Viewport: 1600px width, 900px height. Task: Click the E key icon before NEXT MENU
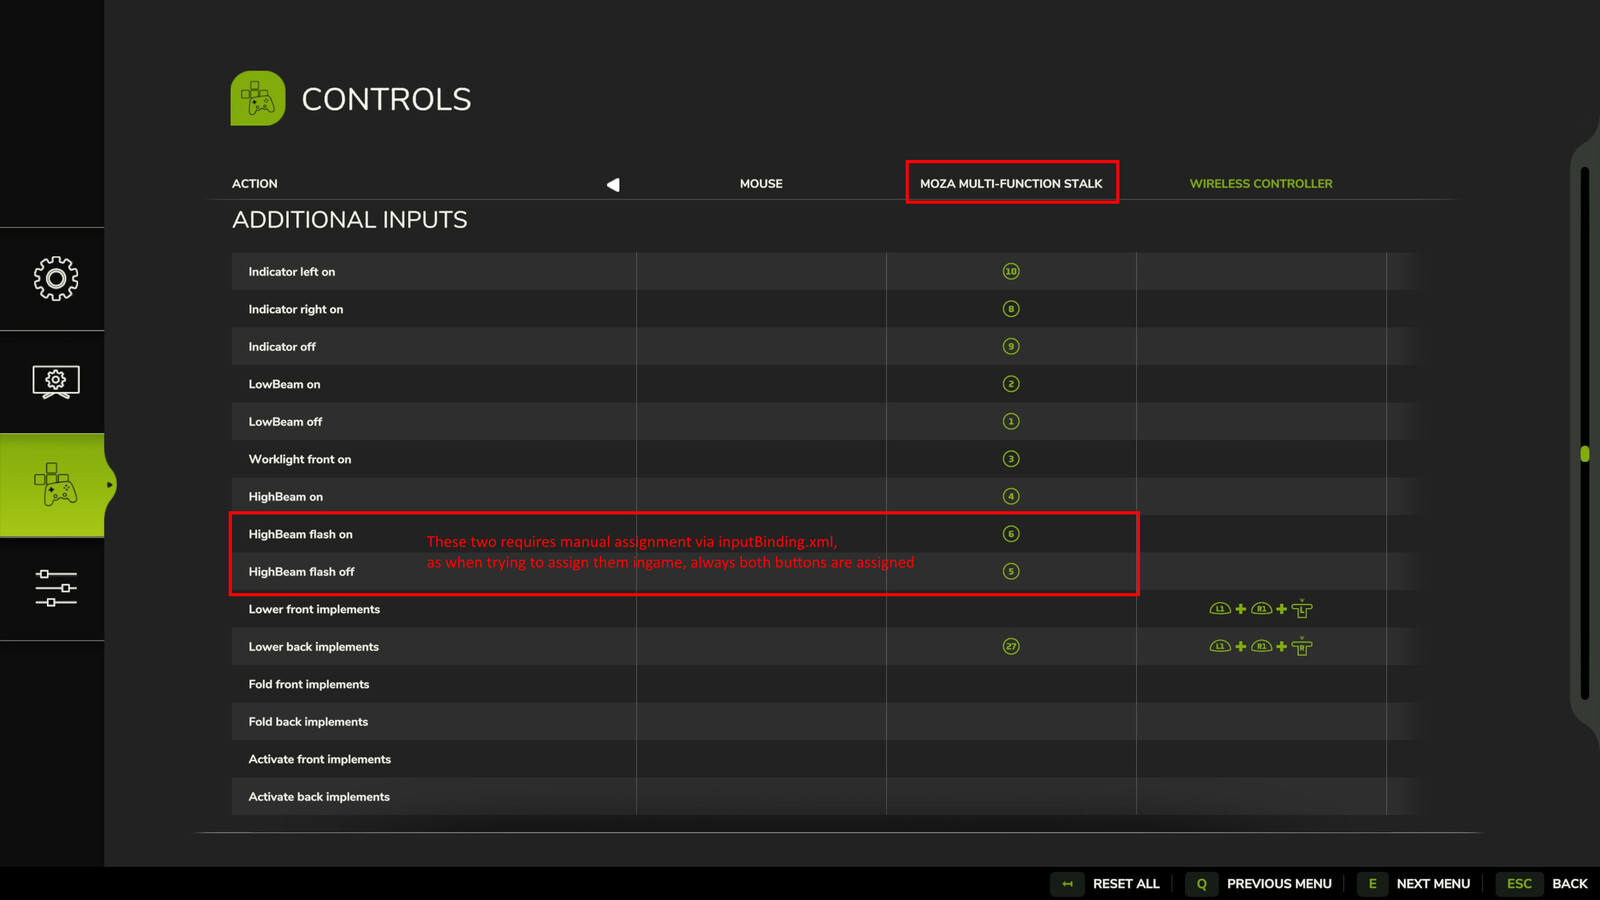tap(1372, 884)
